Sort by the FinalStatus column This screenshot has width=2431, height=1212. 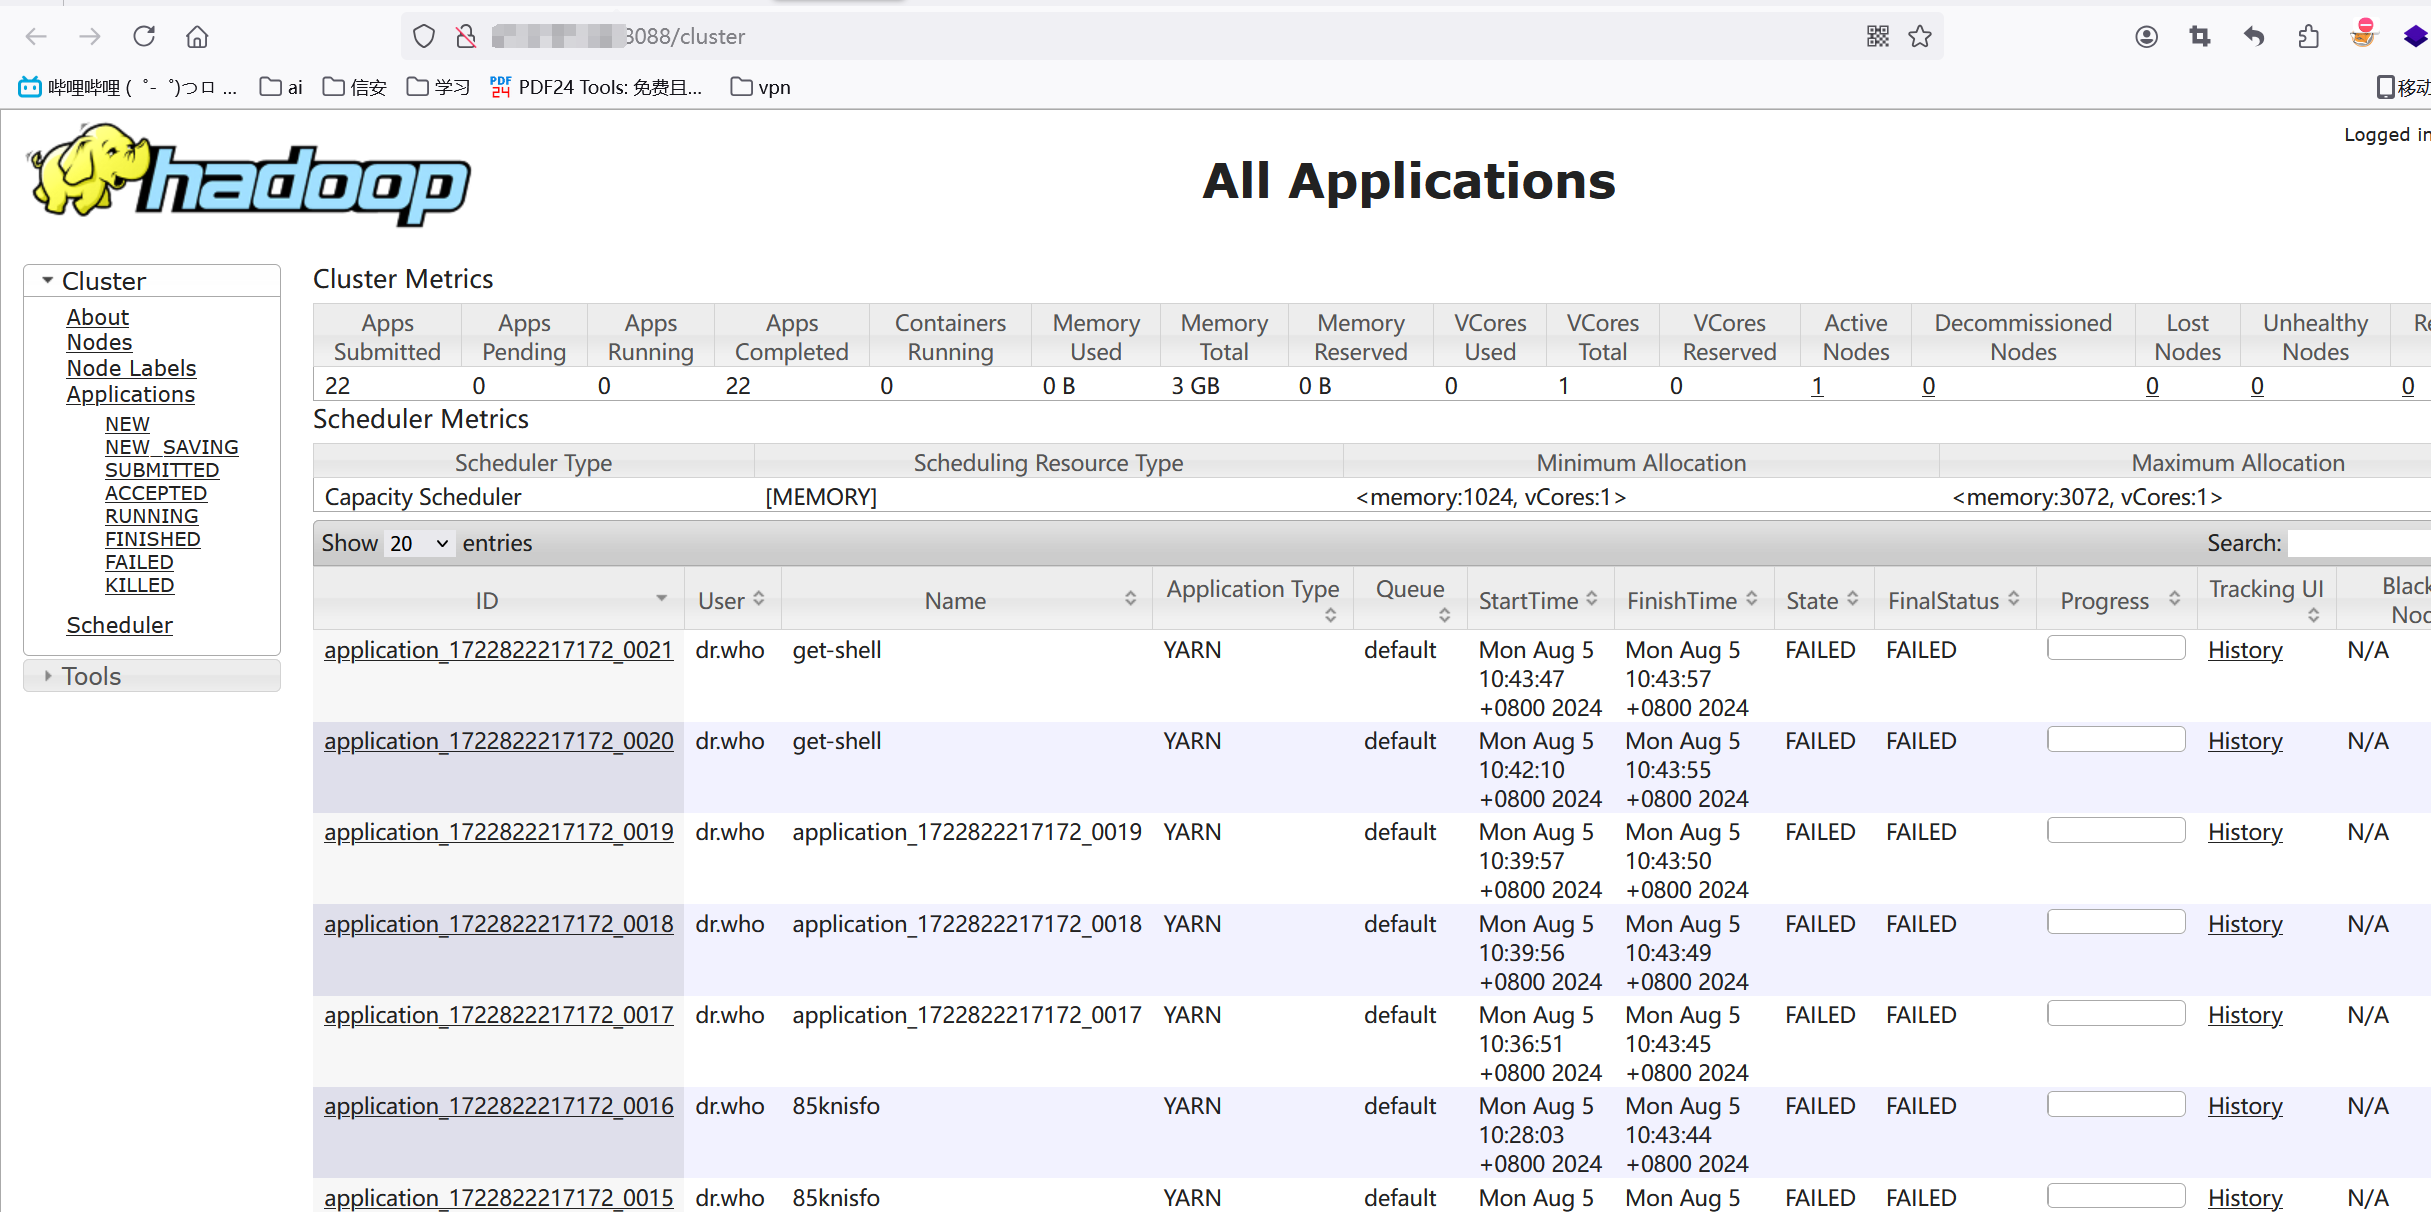coord(1954,600)
